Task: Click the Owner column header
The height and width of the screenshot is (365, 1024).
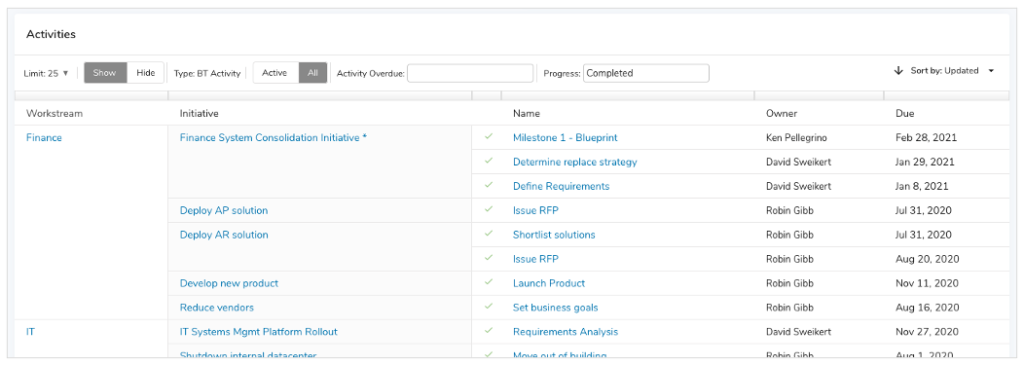Action: (x=781, y=113)
